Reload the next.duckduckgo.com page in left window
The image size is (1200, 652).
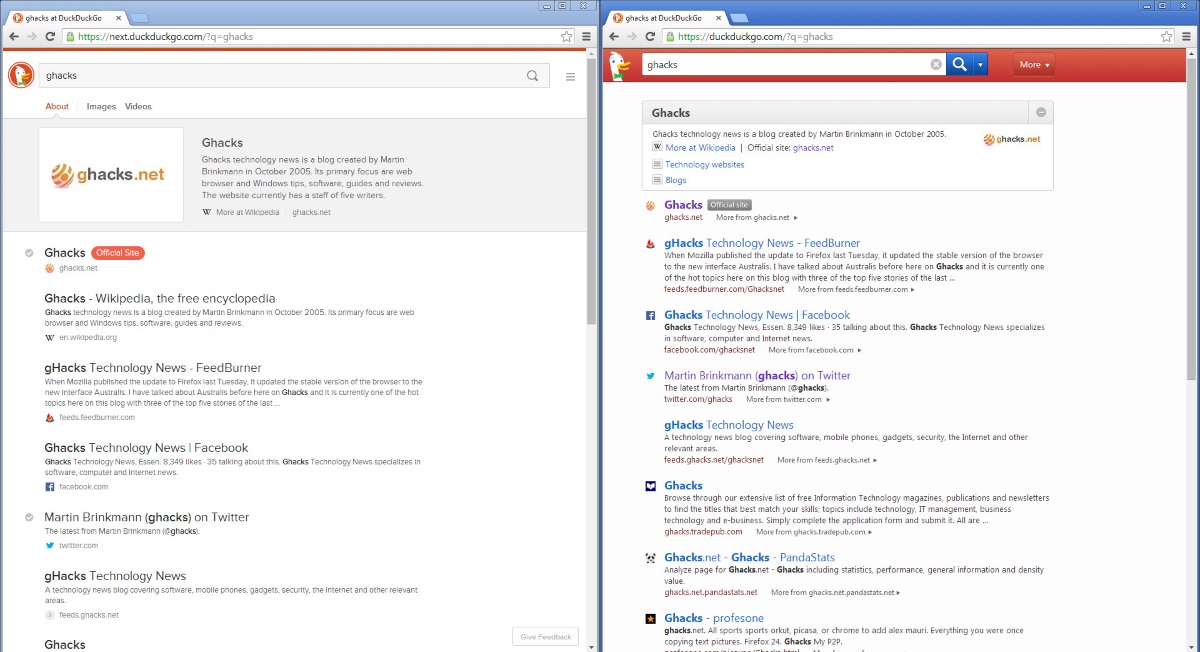[50, 36]
